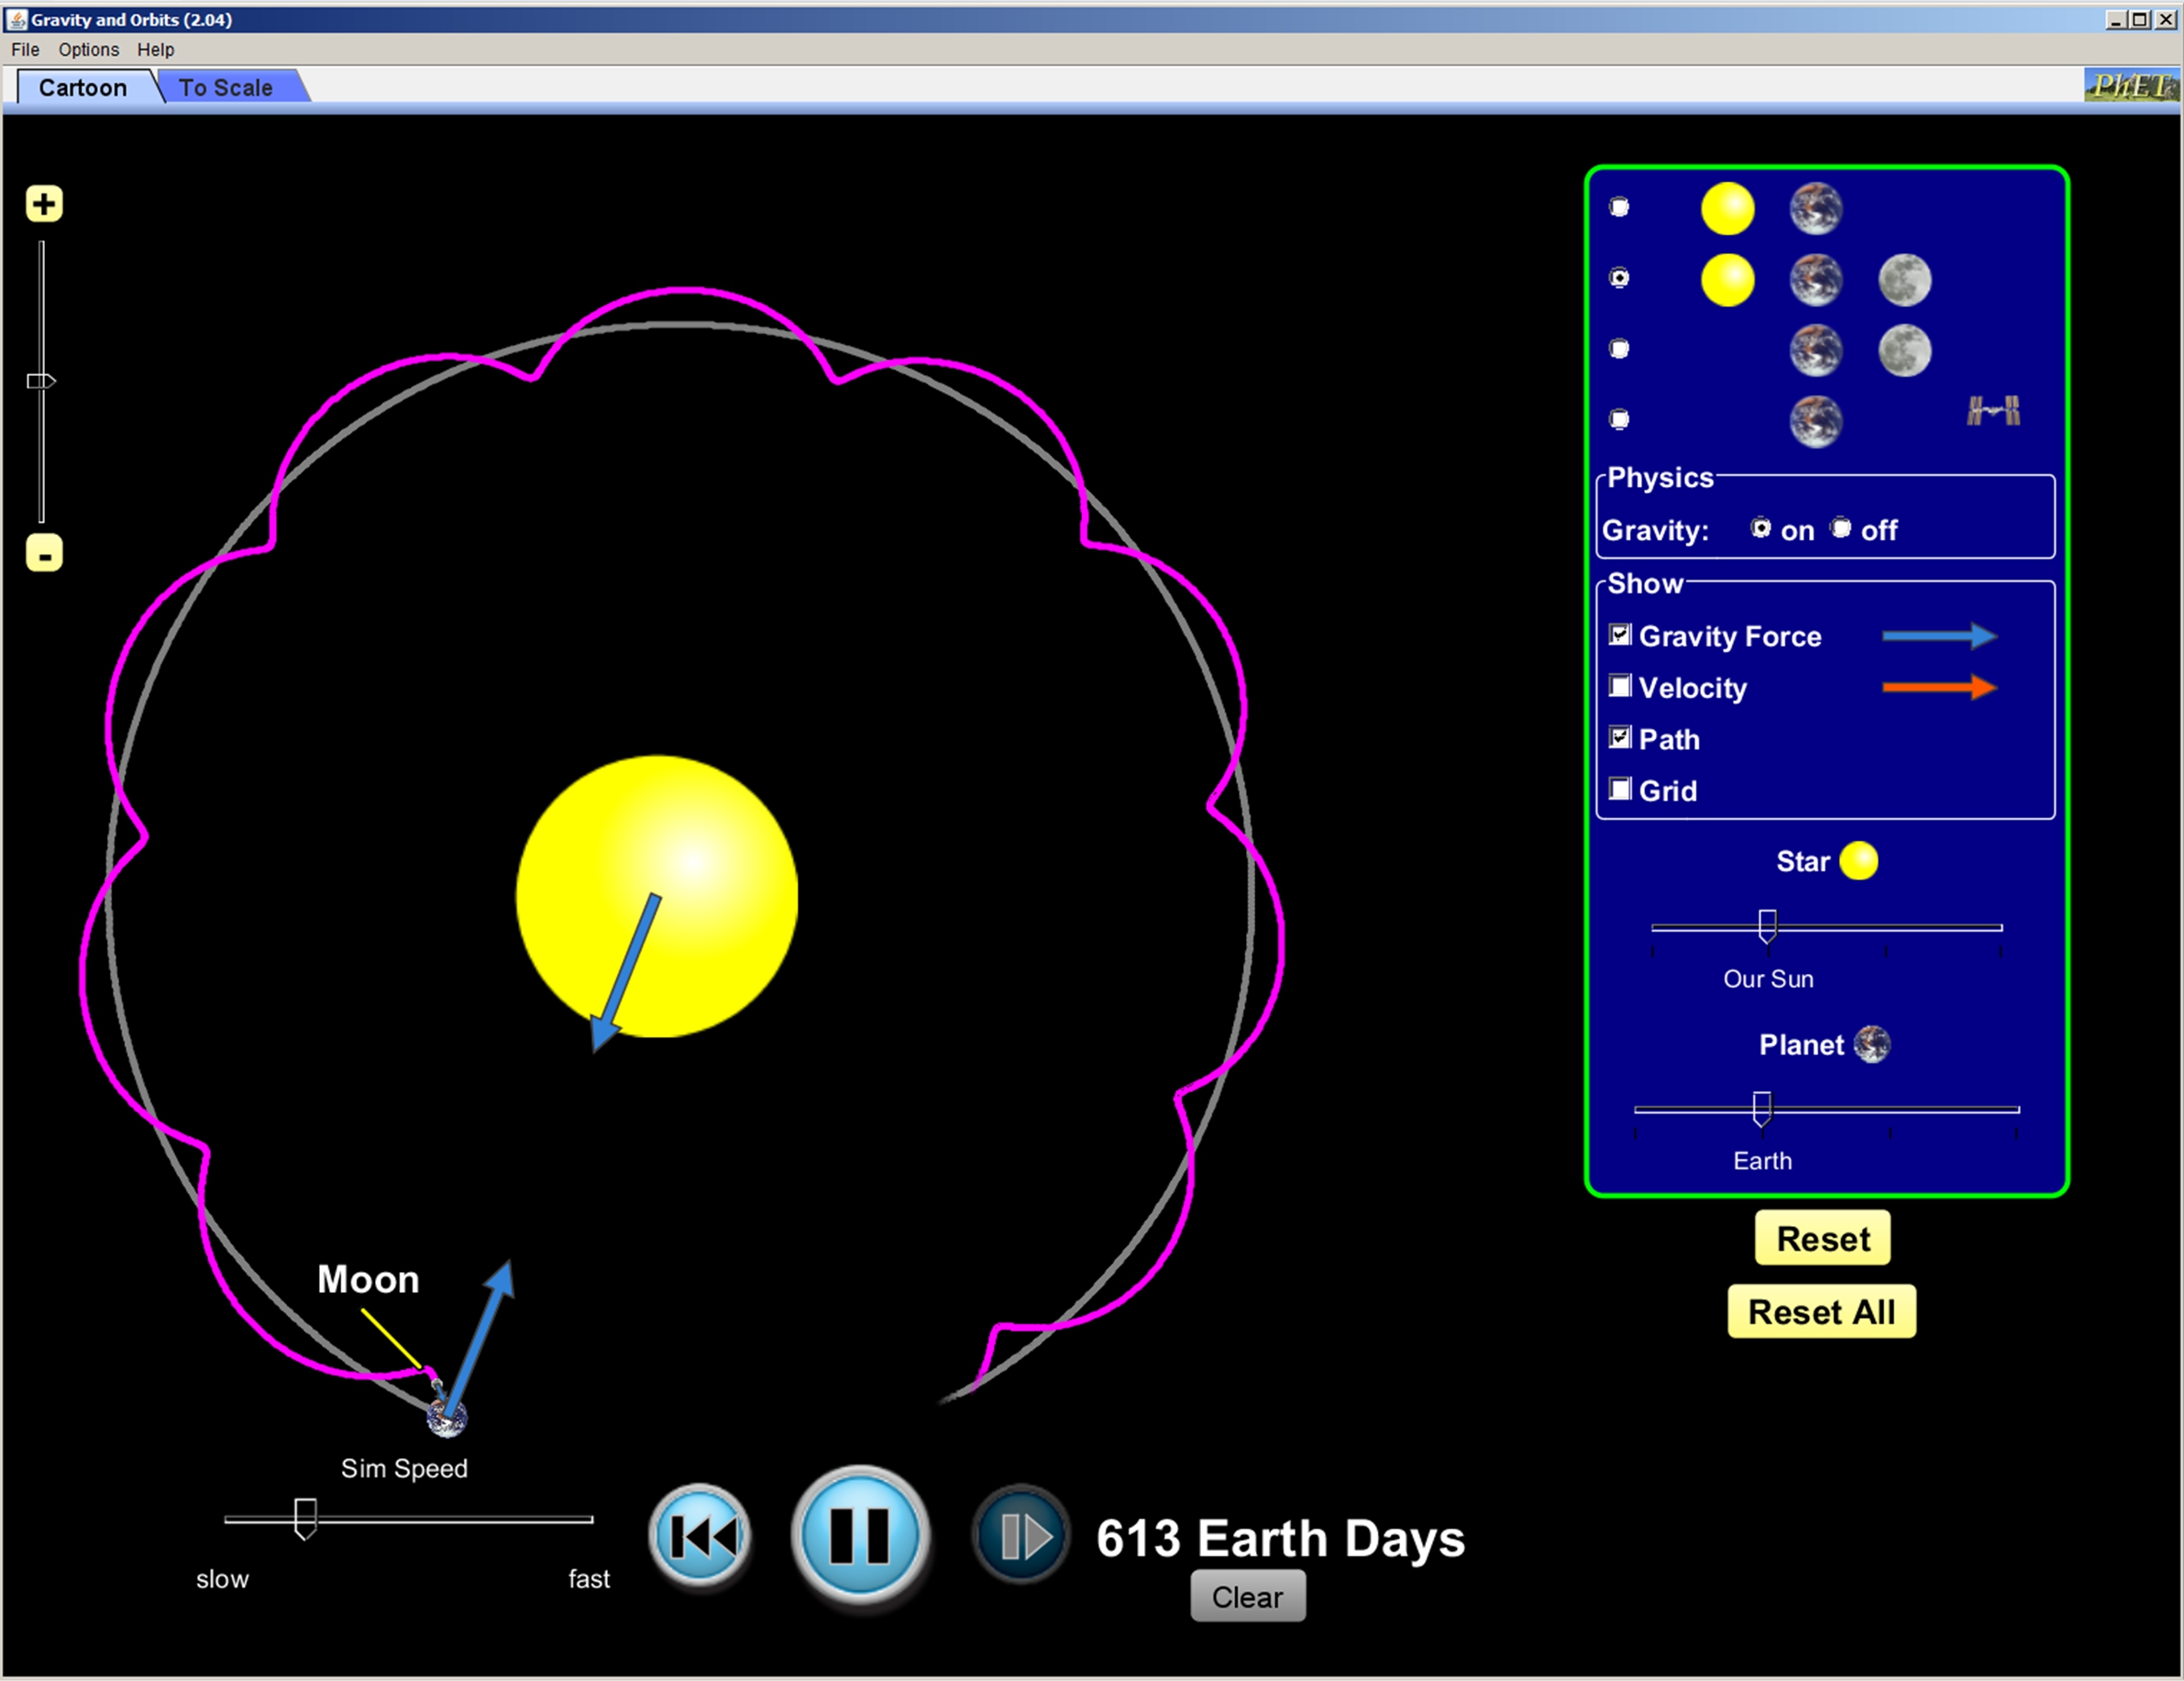
Task: Select the Sun and Earth only mode
Action: tap(1619, 207)
